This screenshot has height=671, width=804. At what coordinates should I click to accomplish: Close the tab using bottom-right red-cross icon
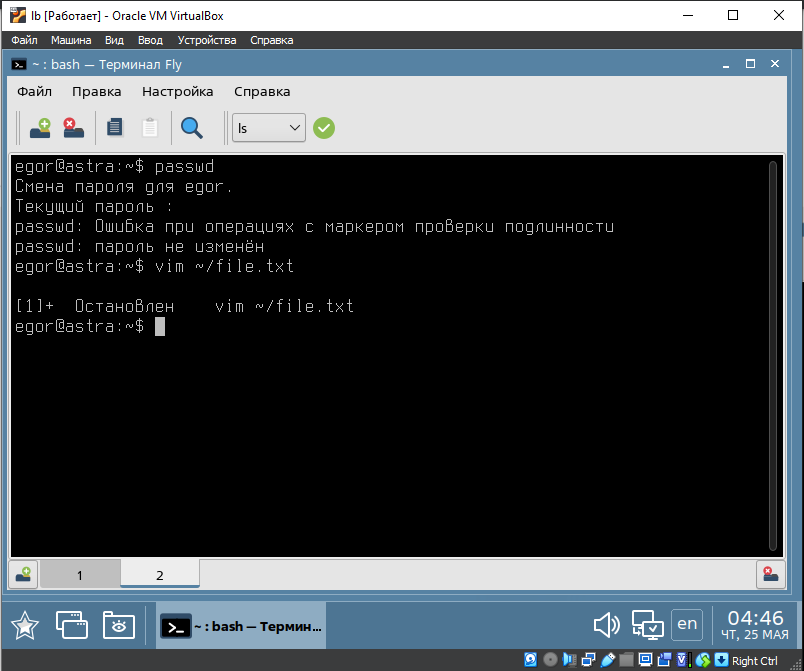[771, 574]
